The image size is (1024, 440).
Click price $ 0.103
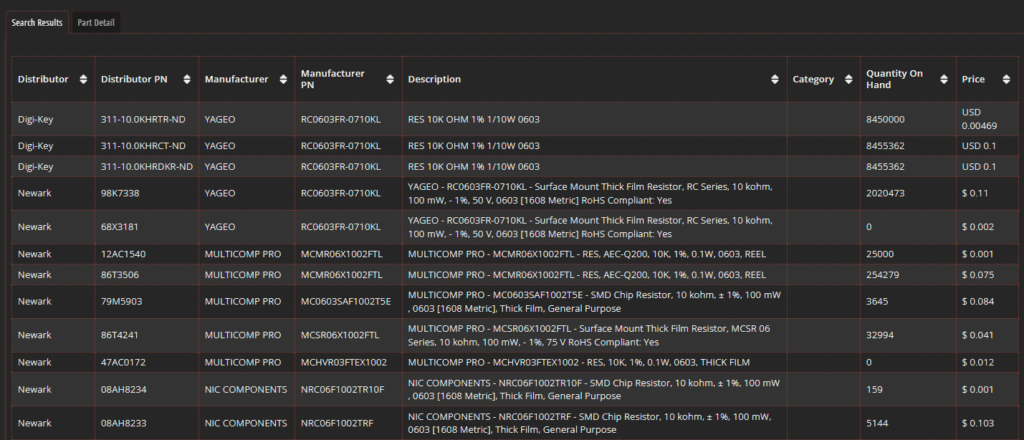978,423
